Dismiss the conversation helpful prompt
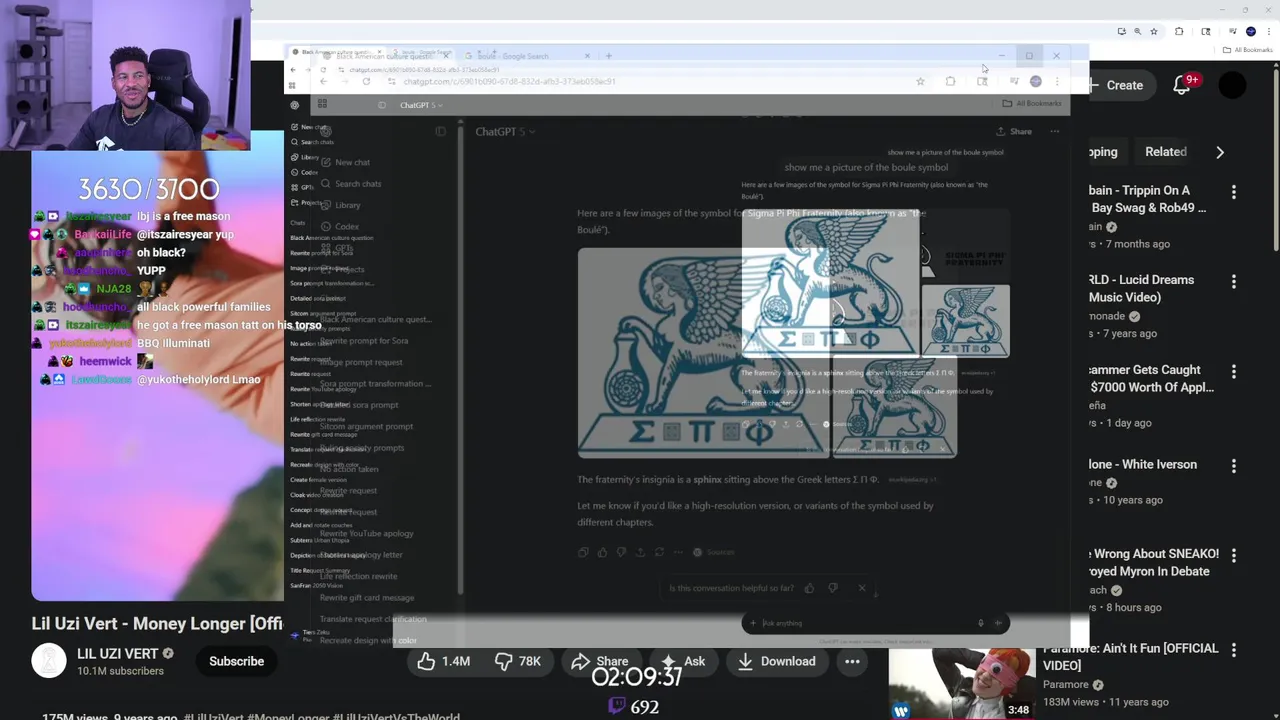This screenshot has width=1280, height=720. click(x=862, y=588)
